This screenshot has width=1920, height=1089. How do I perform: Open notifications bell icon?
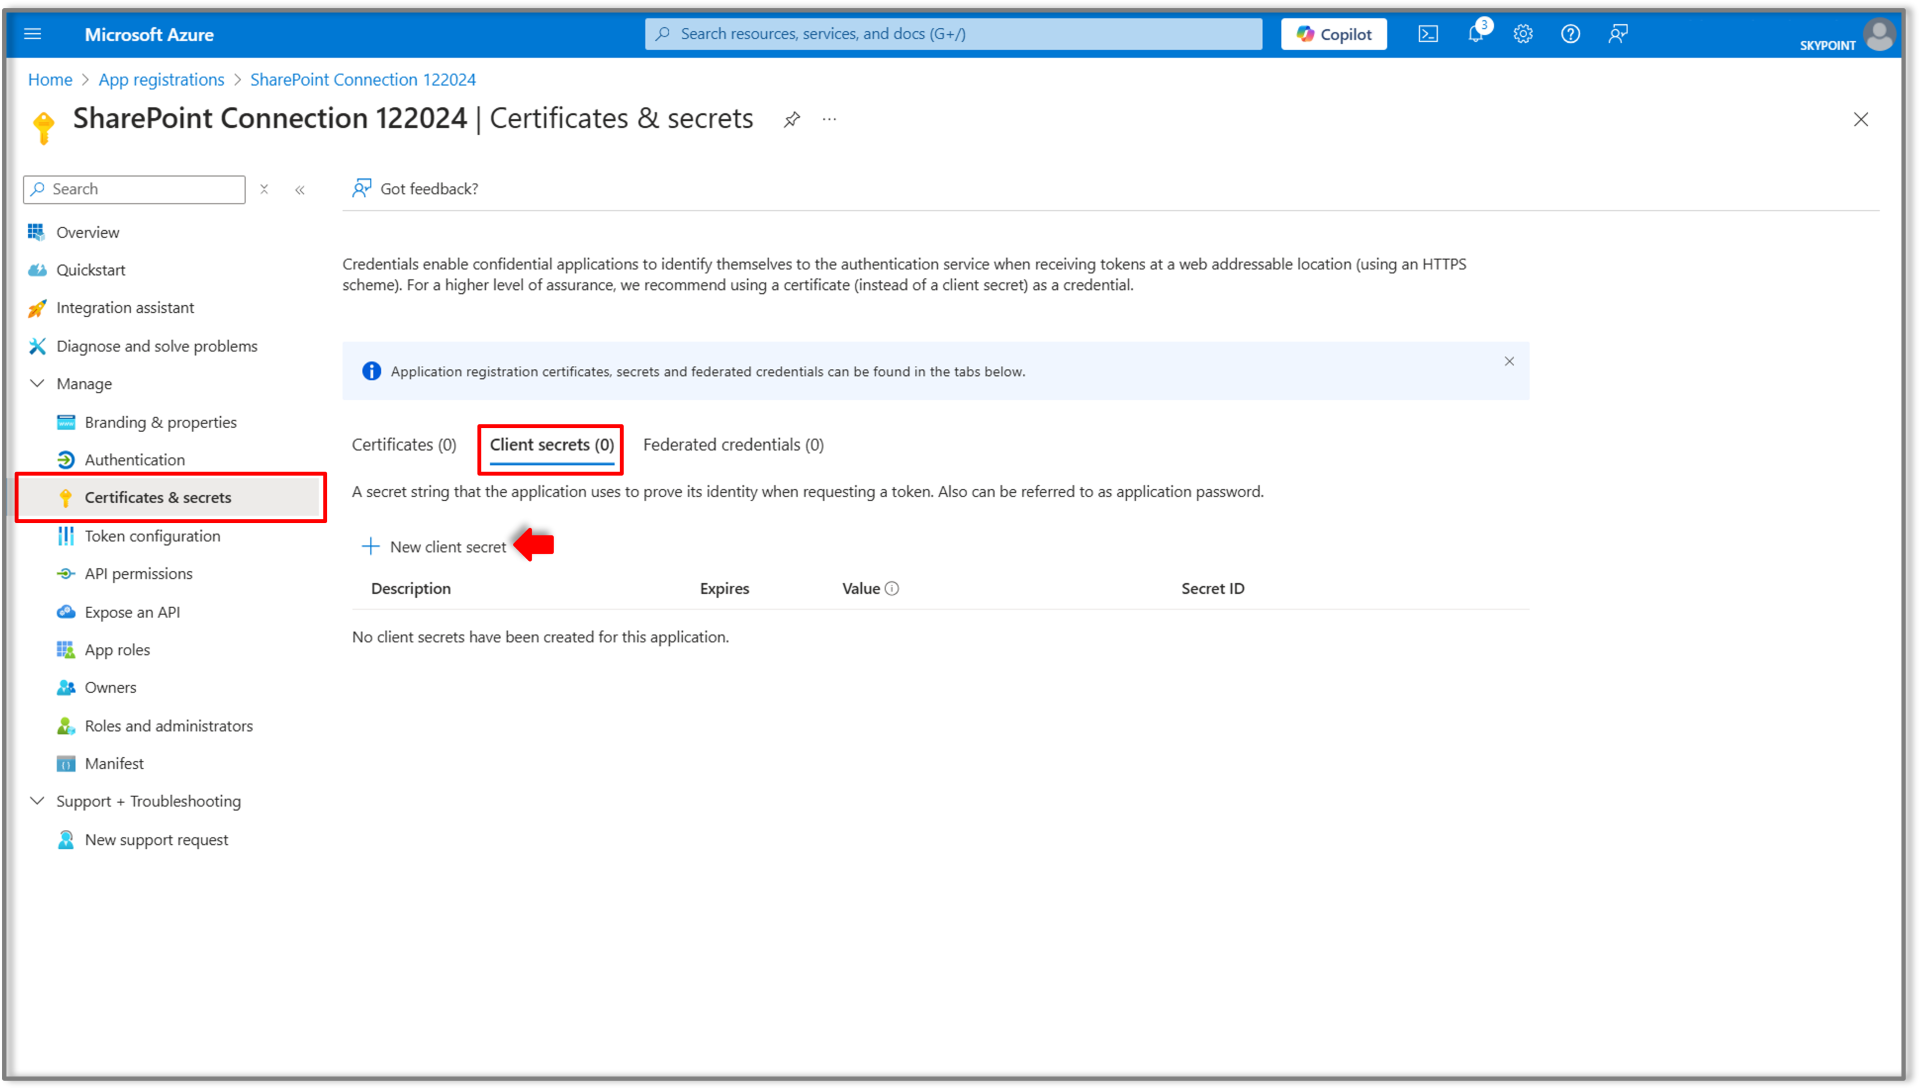pos(1476,34)
